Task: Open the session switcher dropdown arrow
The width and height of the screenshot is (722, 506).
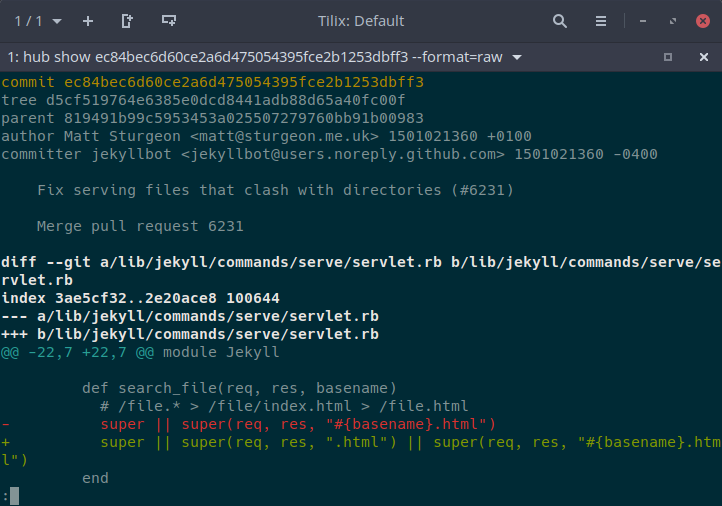Action: pos(57,21)
